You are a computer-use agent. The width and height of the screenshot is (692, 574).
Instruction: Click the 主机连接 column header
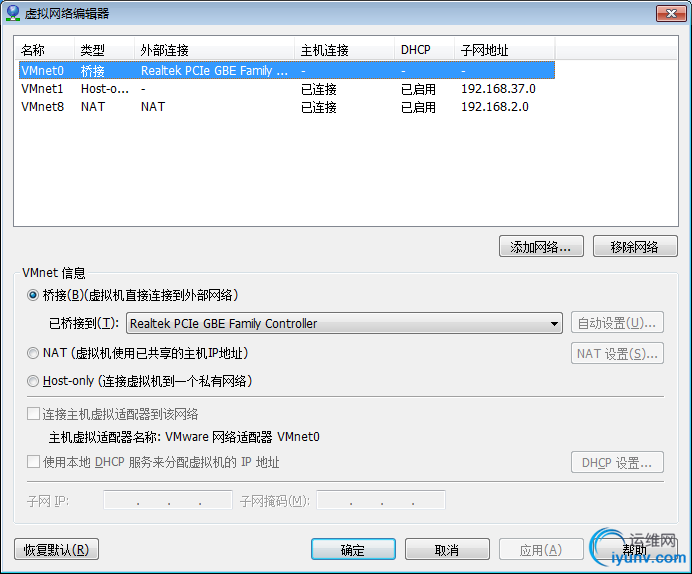pos(345,49)
